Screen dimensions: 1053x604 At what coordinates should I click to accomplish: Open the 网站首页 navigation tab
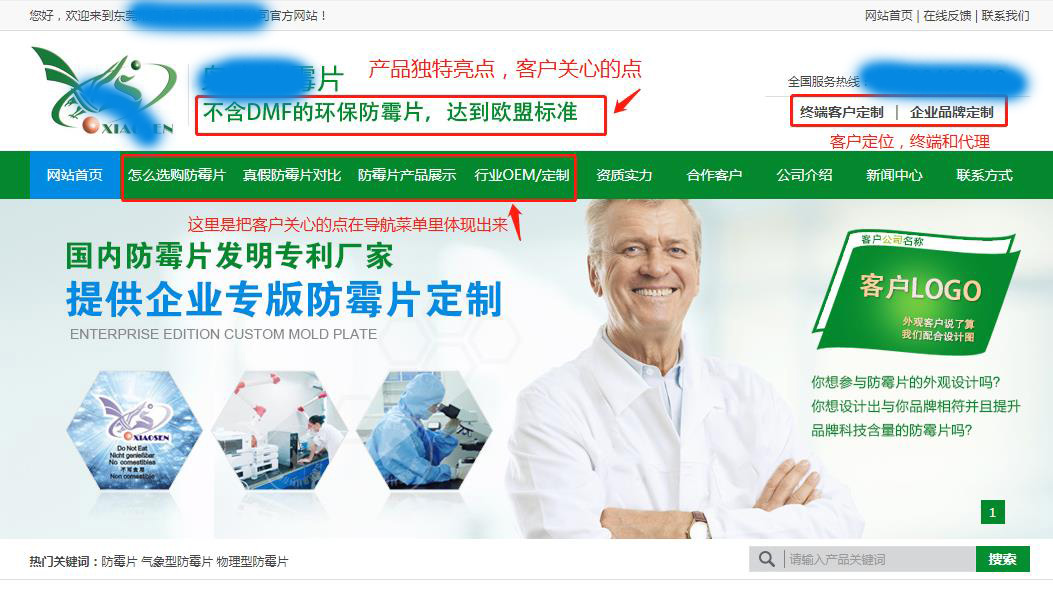[x=75, y=175]
